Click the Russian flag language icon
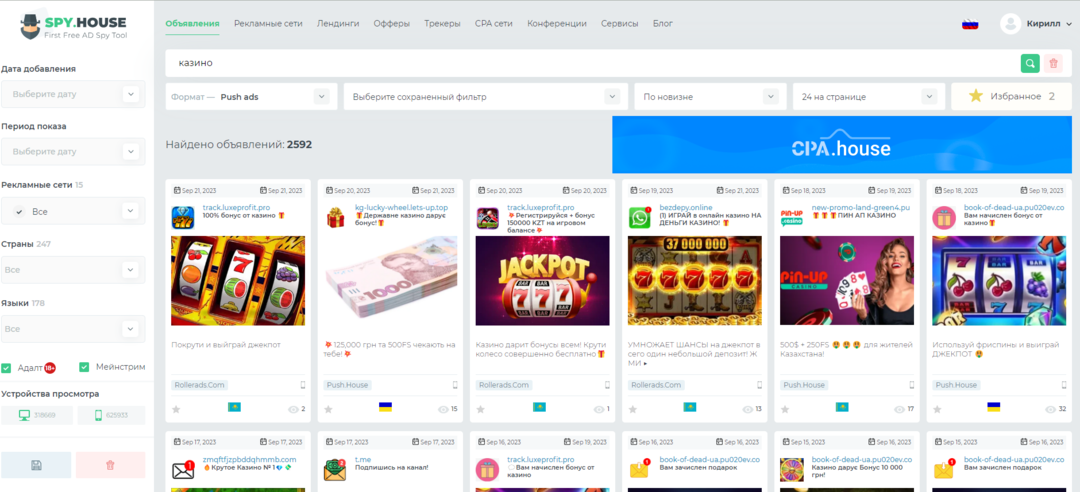Image resolution: width=1080 pixels, height=492 pixels. click(970, 23)
